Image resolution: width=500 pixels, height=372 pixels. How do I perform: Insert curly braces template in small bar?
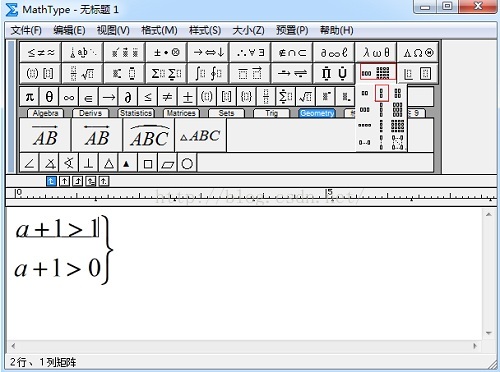tap(246, 97)
